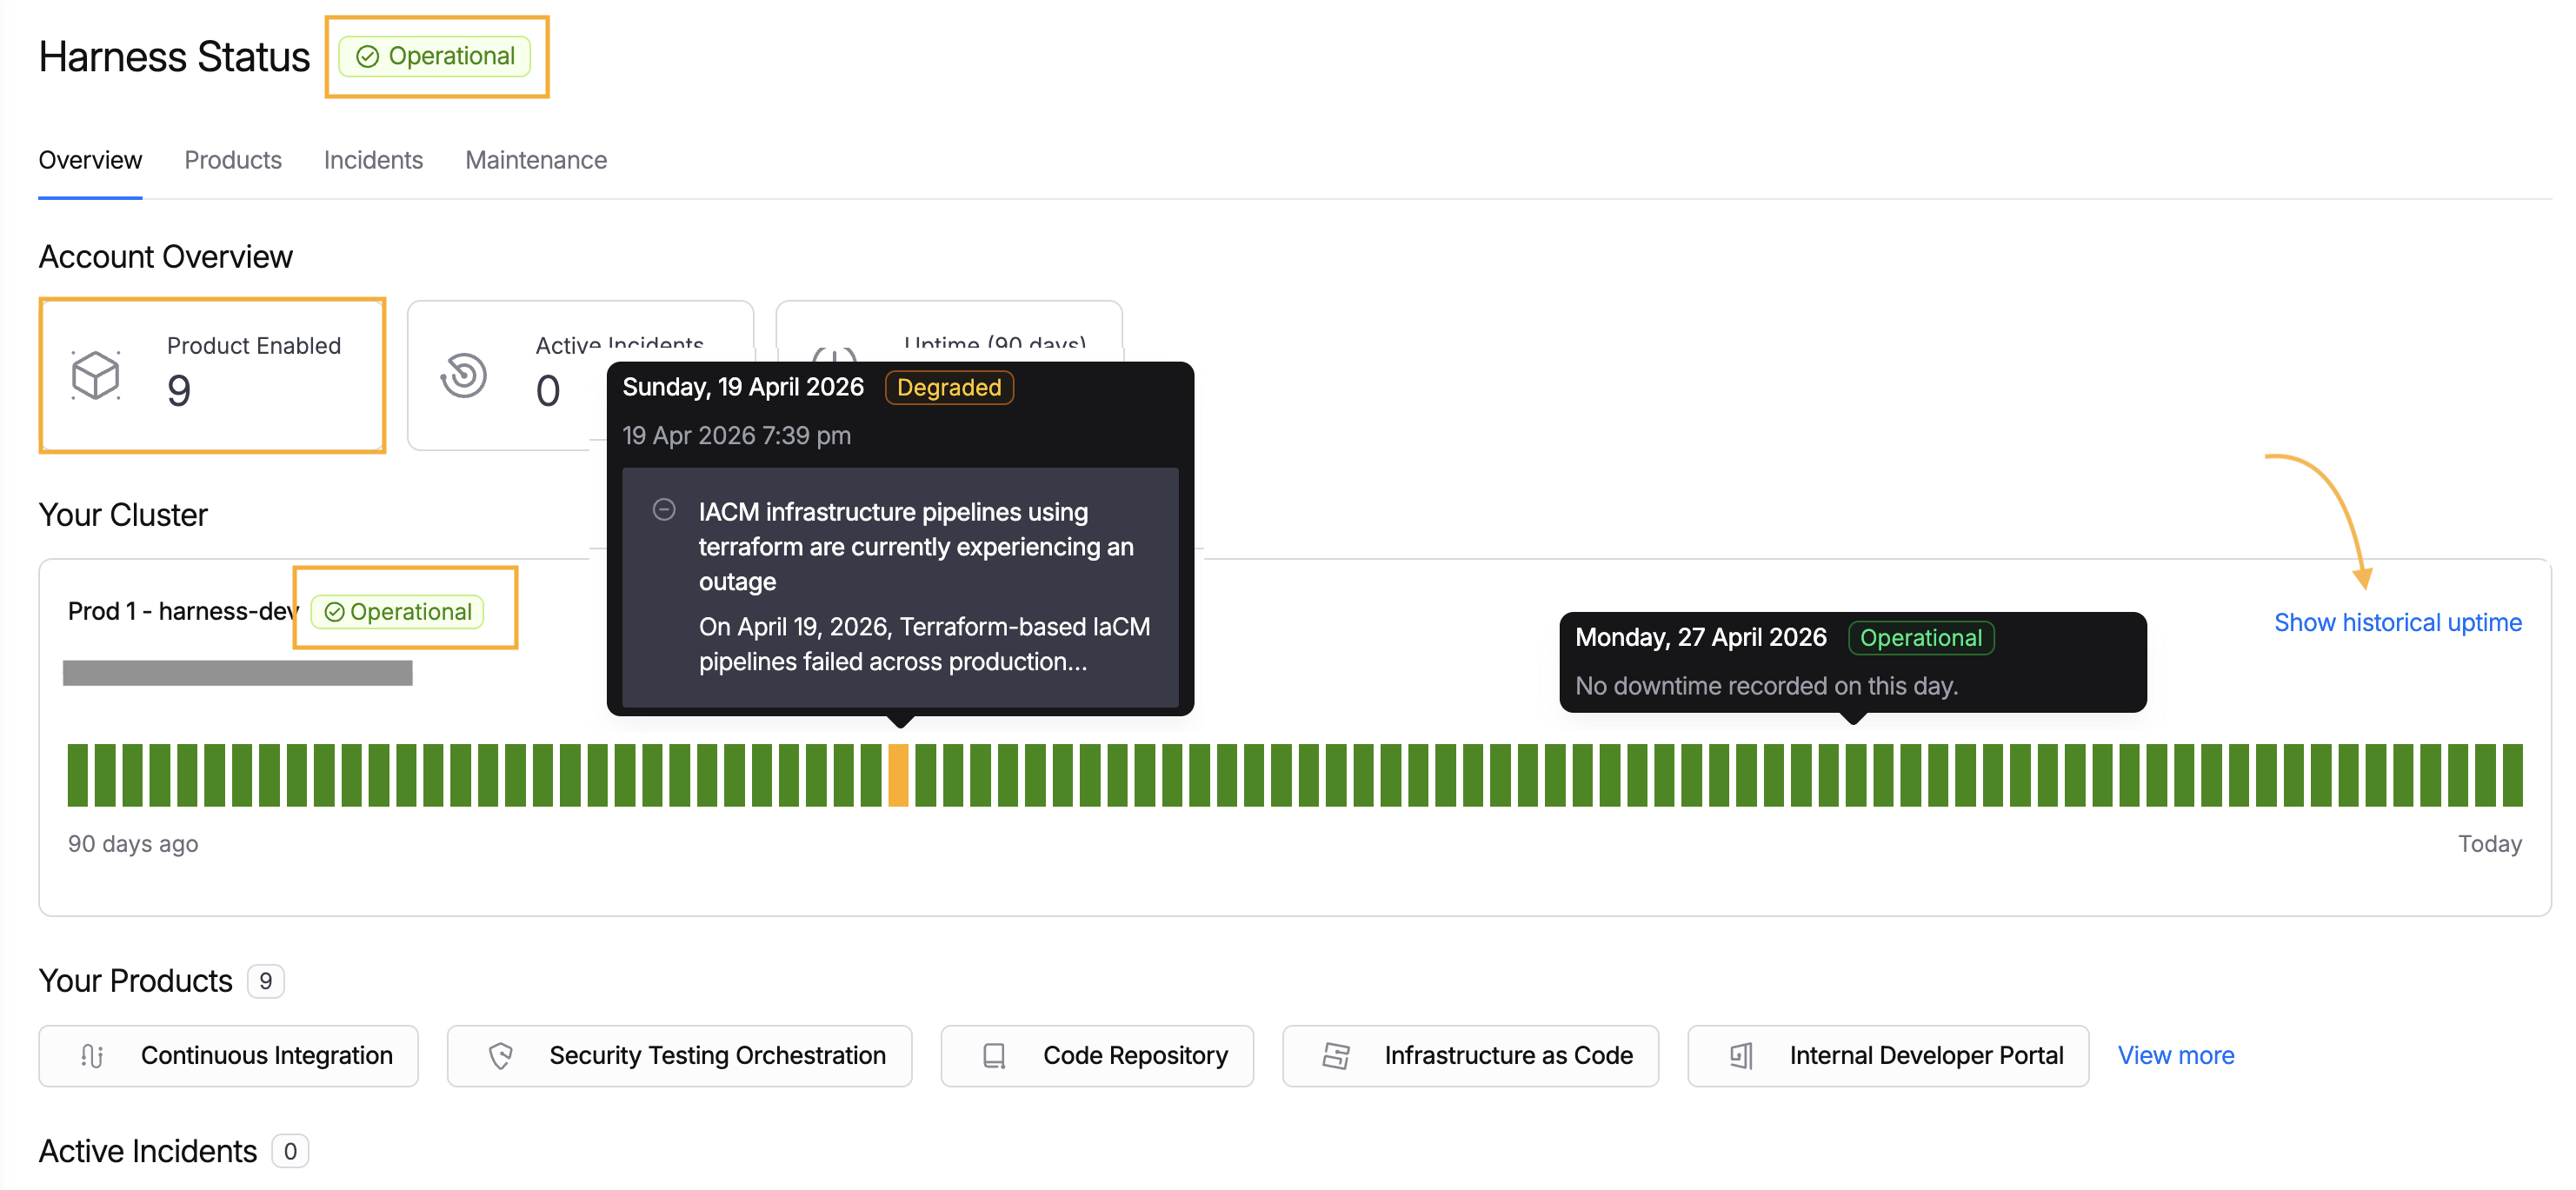Click the spiral icon in Active Incidents card
This screenshot has height=1190, width=2576.
[x=463, y=376]
